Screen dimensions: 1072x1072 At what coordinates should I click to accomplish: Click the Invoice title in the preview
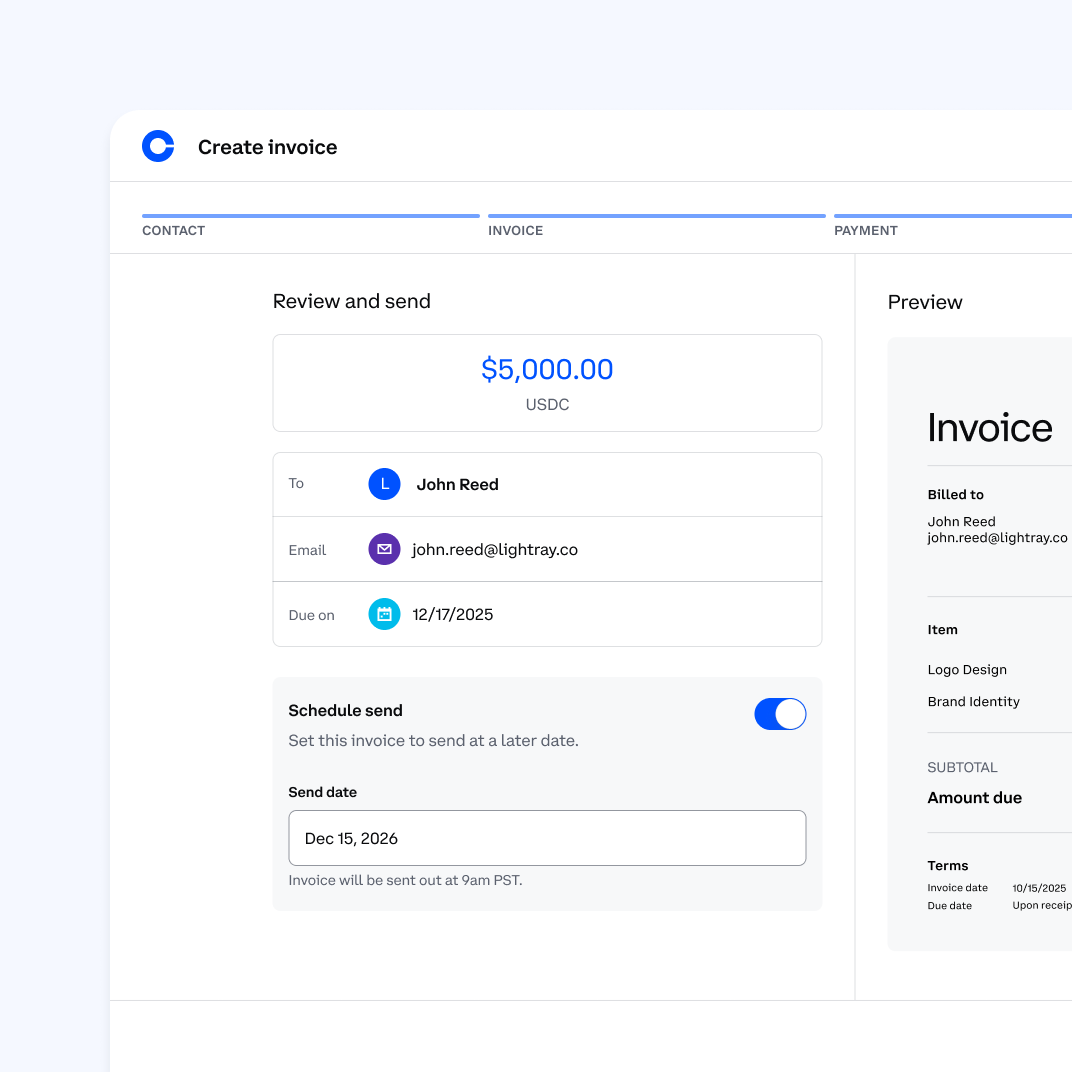tap(989, 428)
